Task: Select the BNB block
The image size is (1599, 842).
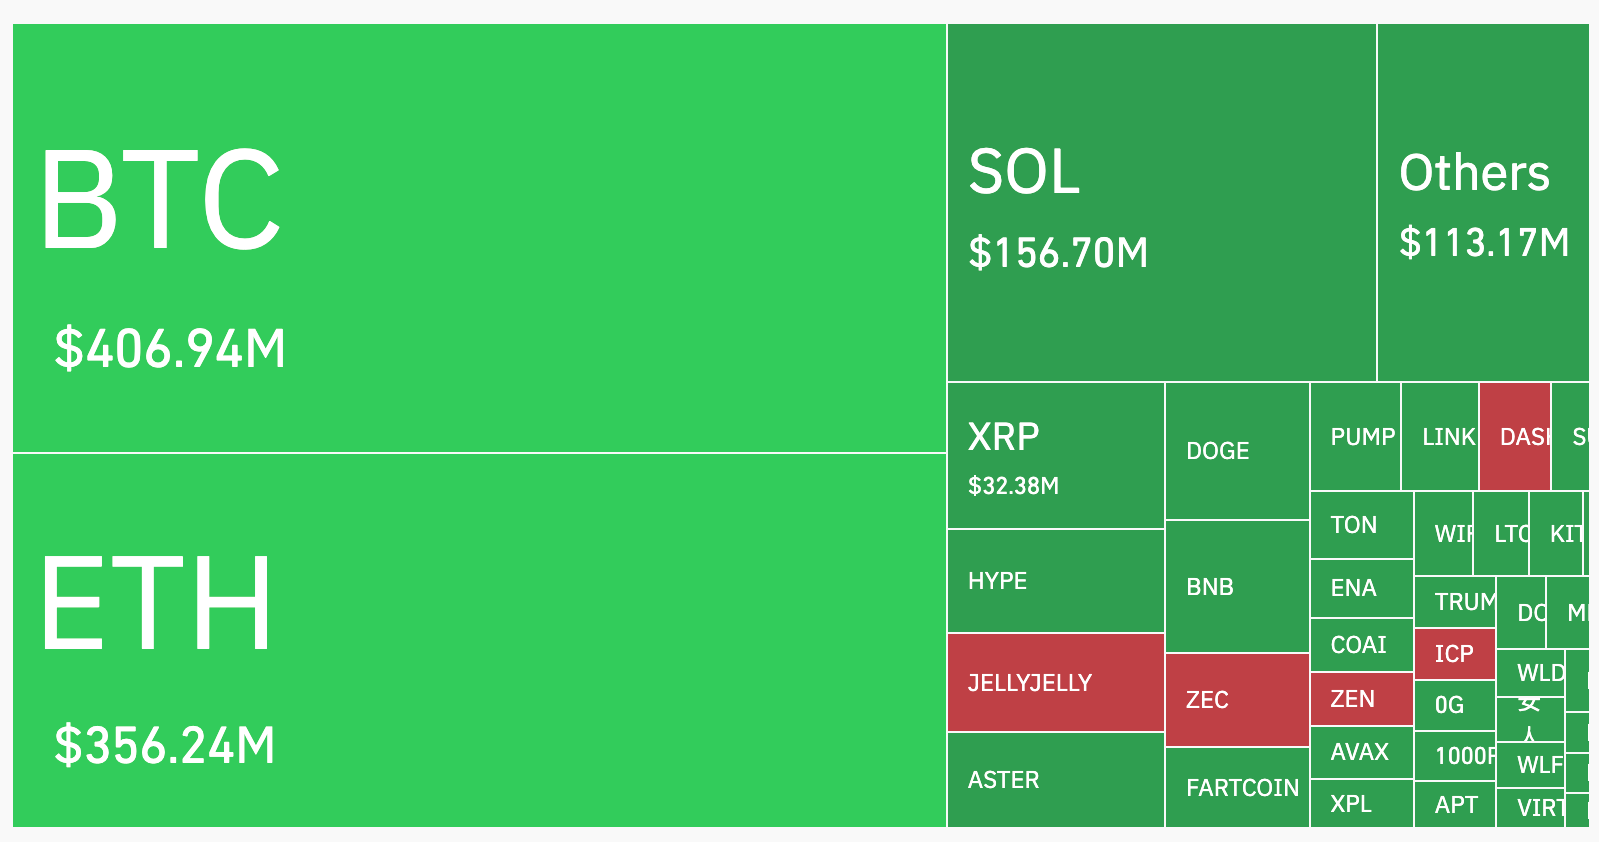Action: click(1237, 587)
